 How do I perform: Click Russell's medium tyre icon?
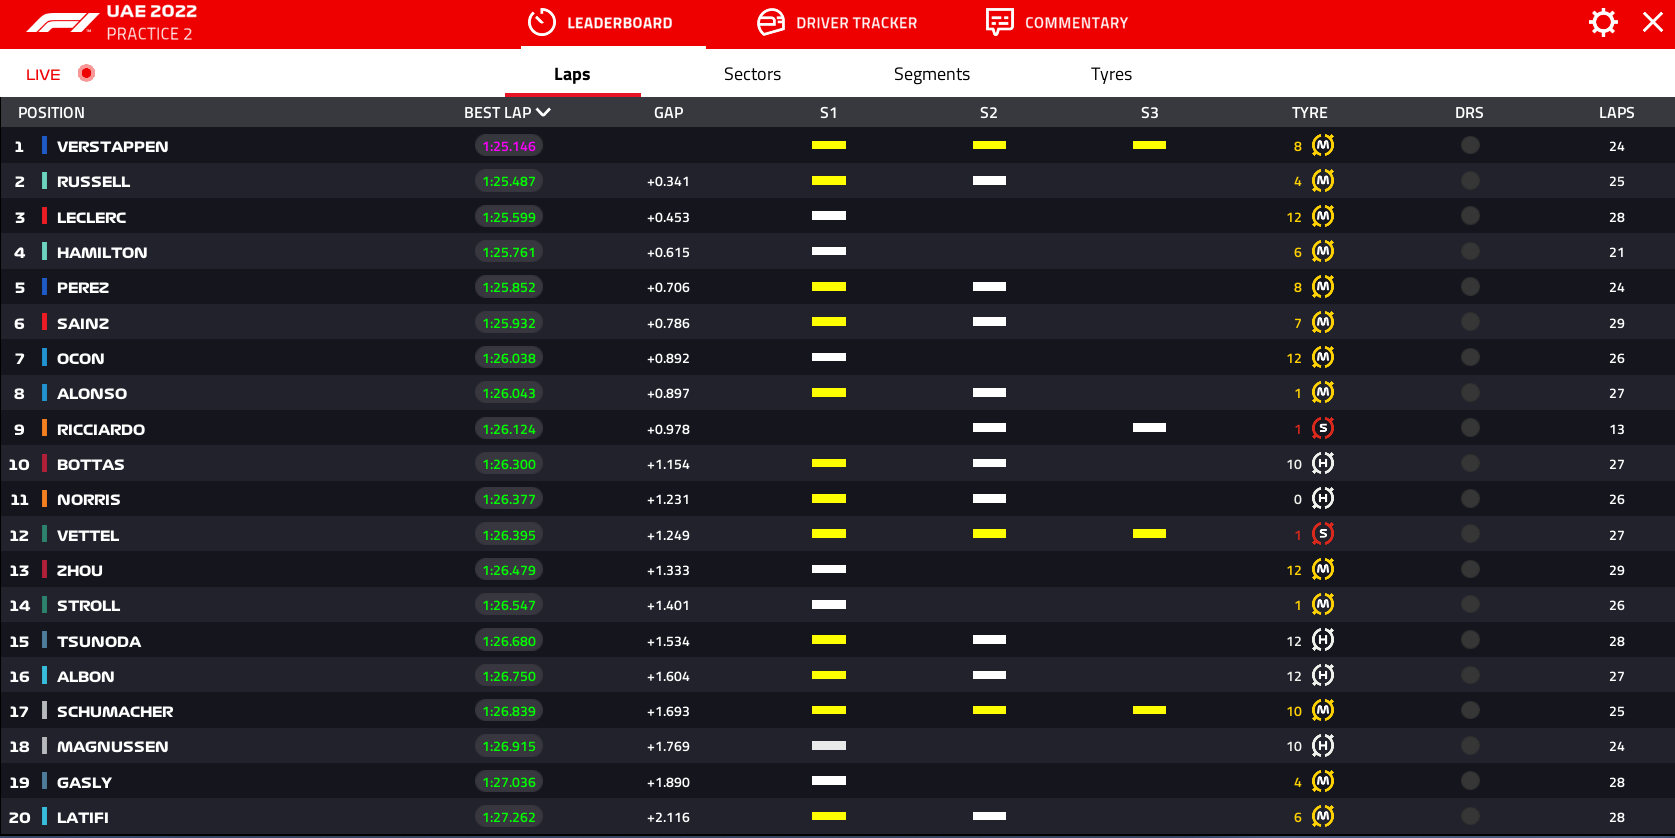tap(1323, 181)
